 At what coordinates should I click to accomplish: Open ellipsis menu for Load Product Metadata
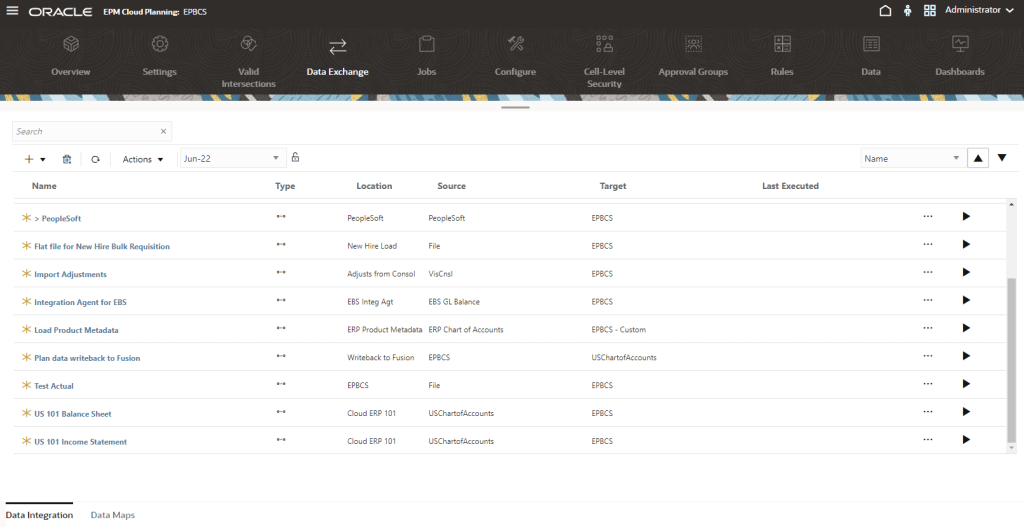click(928, 328)
